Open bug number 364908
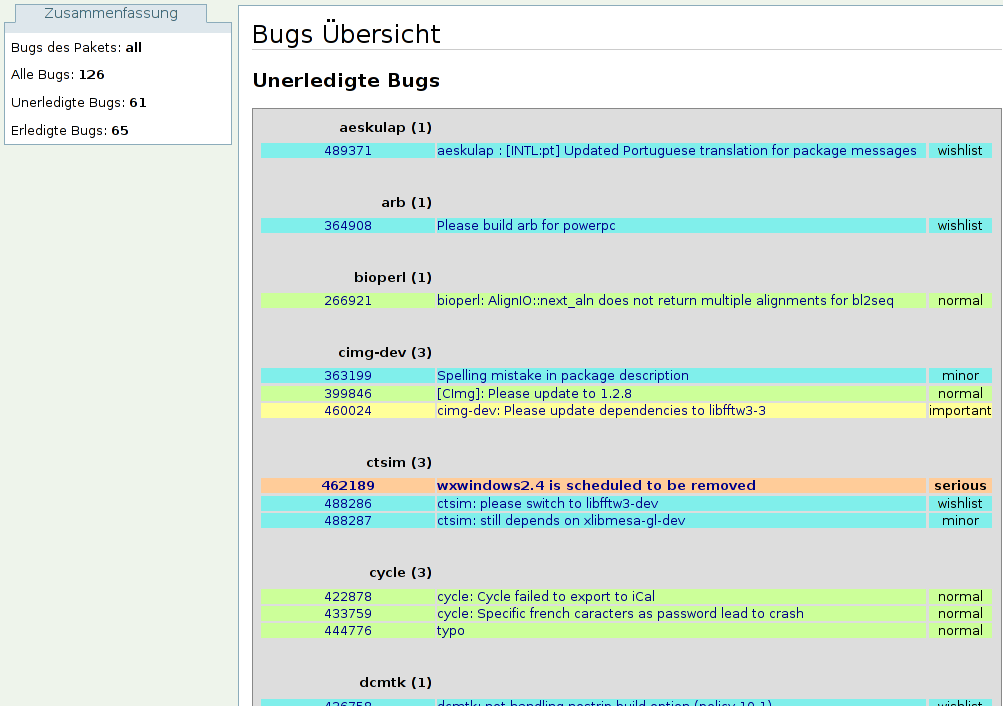 tap(347, 226)
